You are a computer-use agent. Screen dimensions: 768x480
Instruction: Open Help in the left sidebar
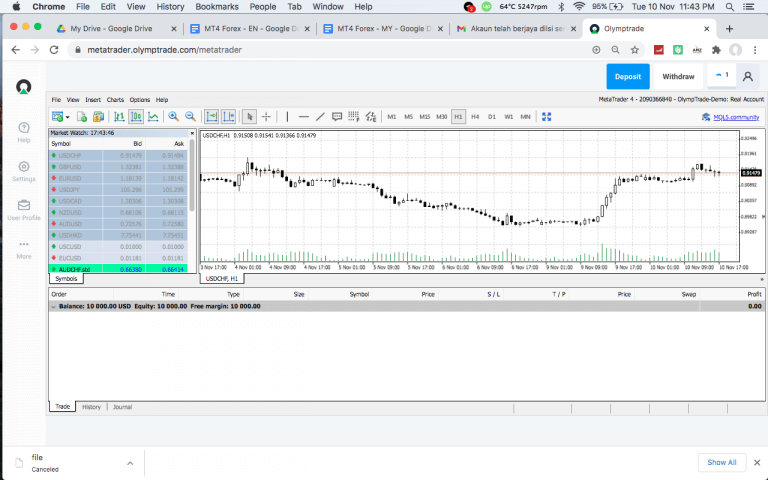tap(24, 132)
